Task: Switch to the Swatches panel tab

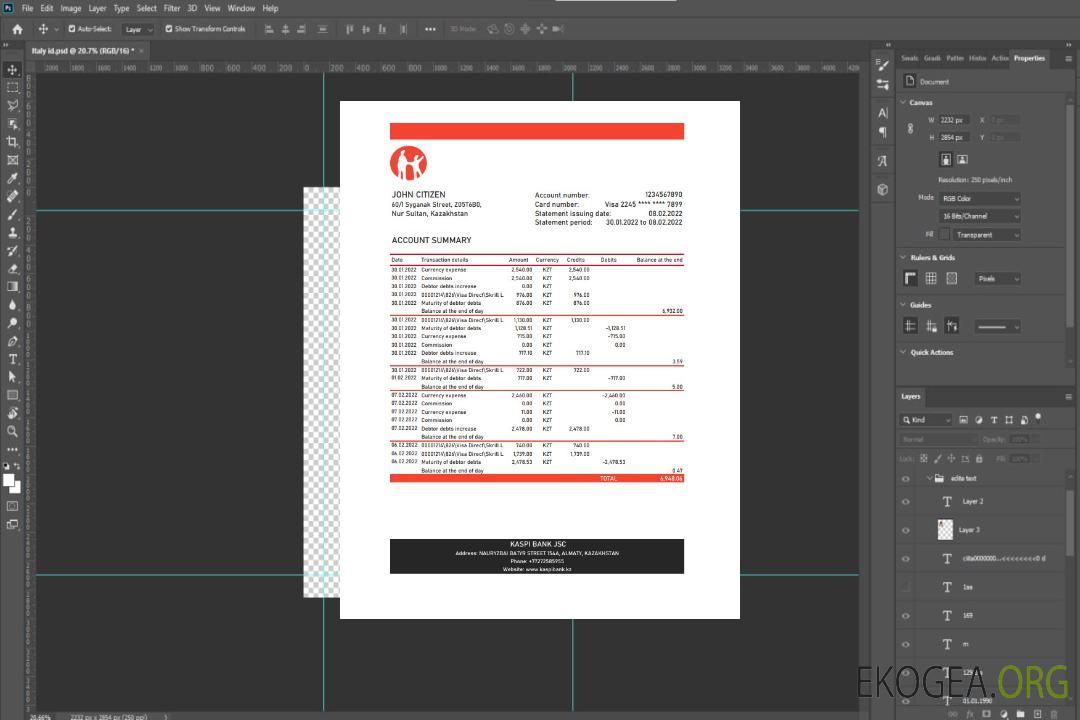Action: [909, 58]
